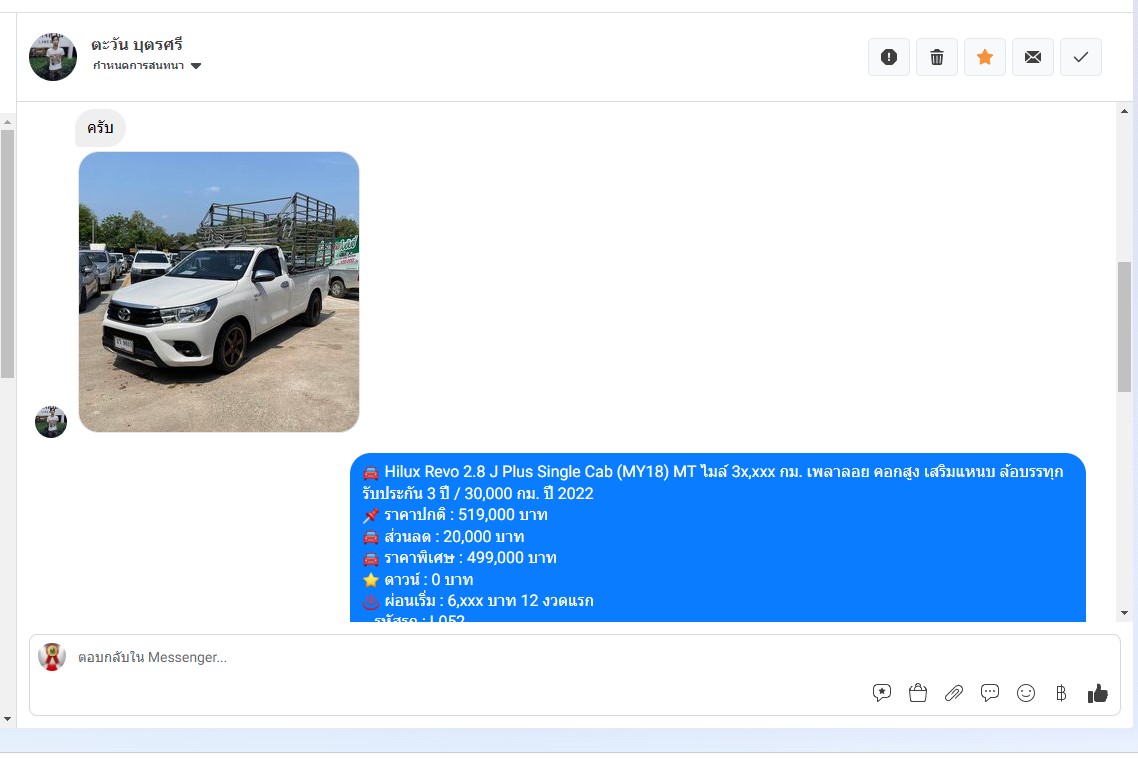The image size is (1138, 758).
Task: Open saved replies speech-bubble star icon
Action: pyautogui.click(x=881, y=693)
